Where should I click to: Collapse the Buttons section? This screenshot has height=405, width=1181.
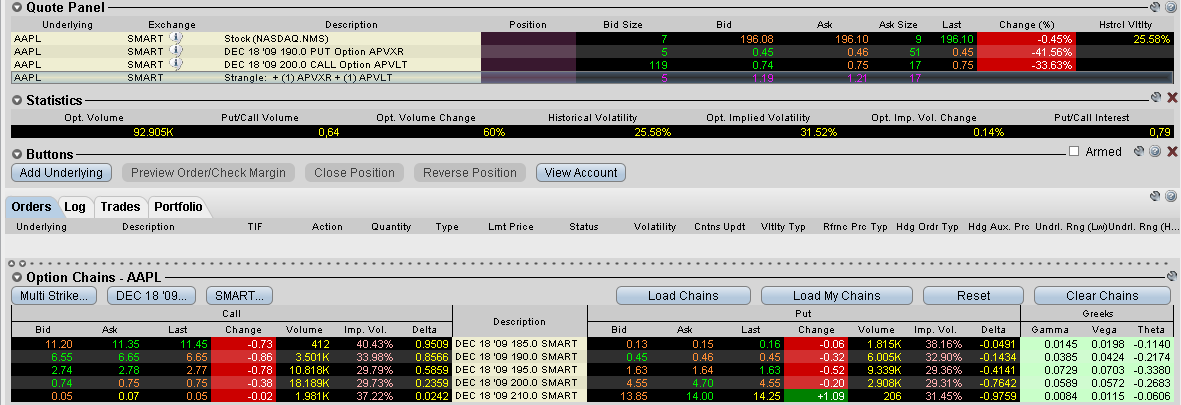click(x=17, y=154)
